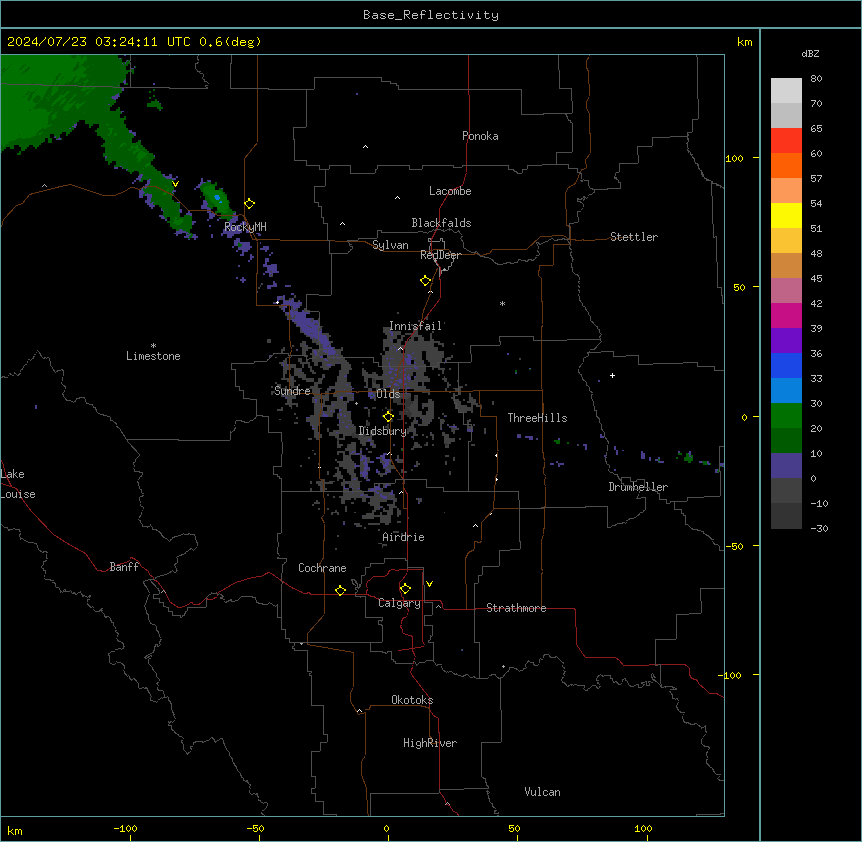Click the asterisk marker above the Limestone label
Image resolution: width=862 pixels, height=842 pixels.
point(153,346)
